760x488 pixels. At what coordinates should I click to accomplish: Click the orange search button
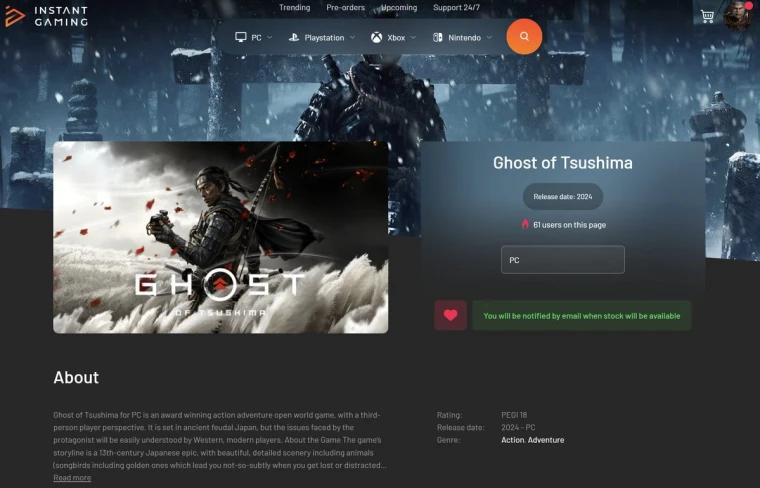point(524,36)
